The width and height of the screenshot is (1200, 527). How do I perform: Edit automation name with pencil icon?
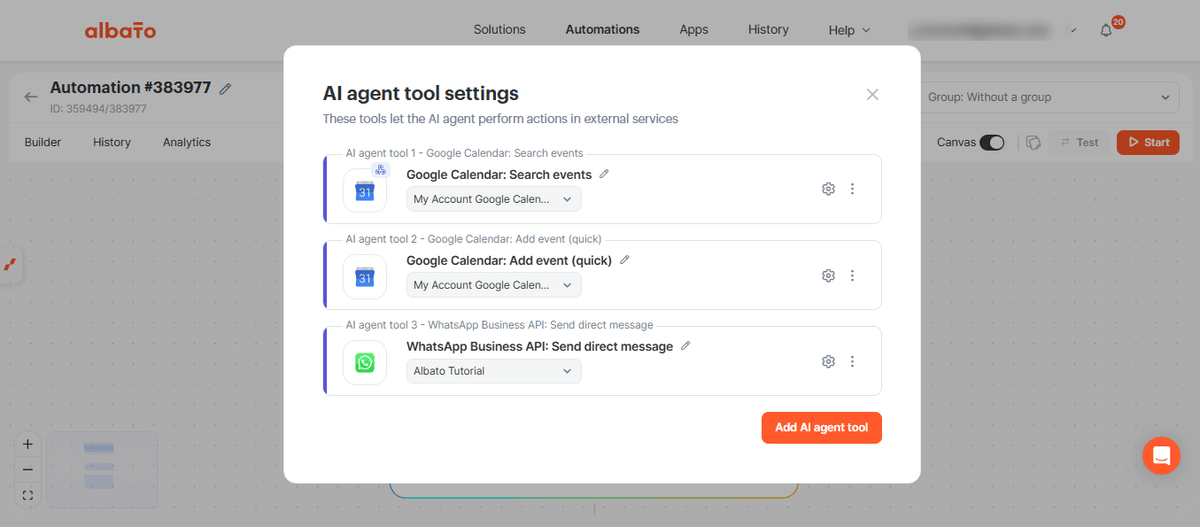226,88
